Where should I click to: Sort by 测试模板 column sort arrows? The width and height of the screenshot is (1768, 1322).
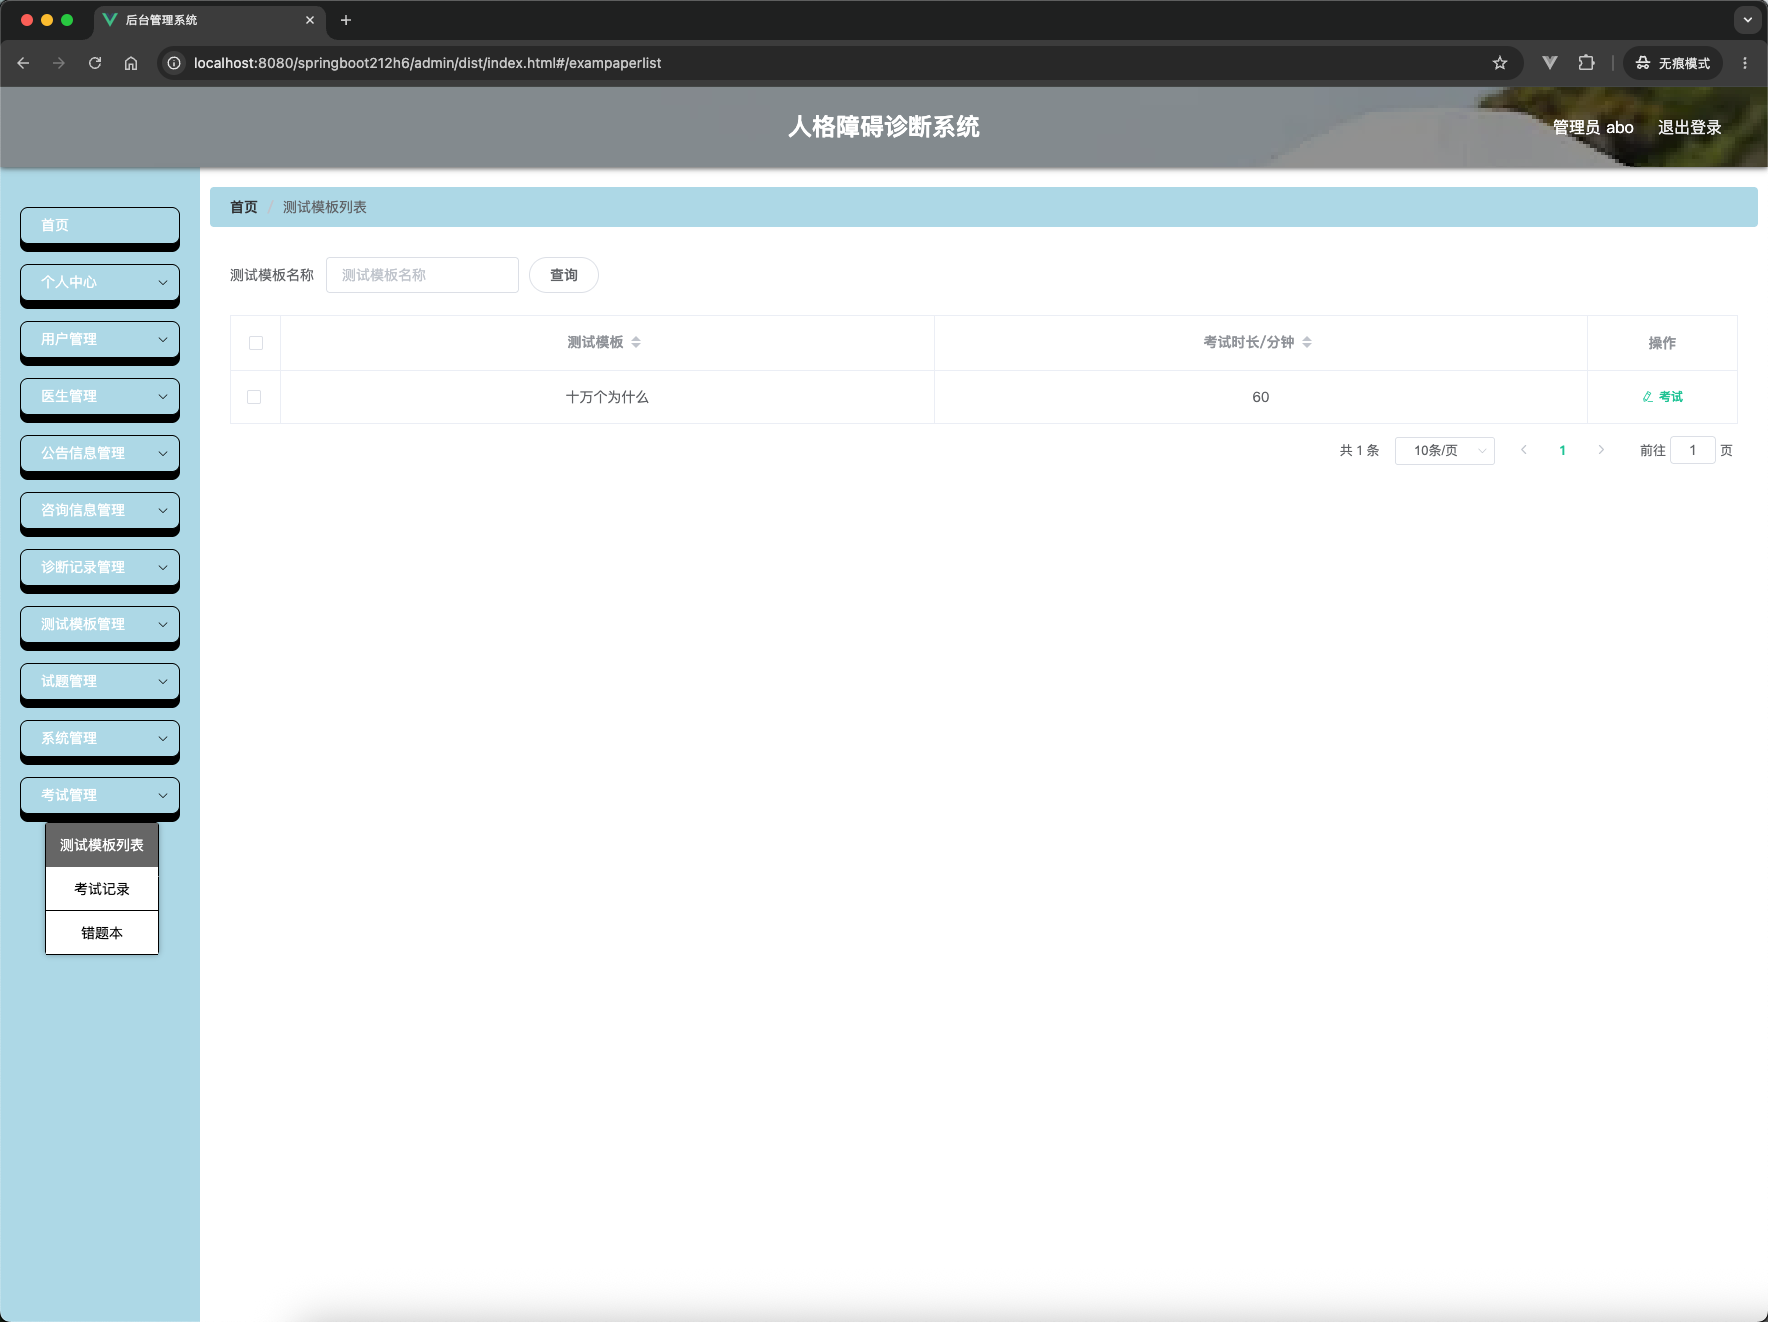[636, 342]
